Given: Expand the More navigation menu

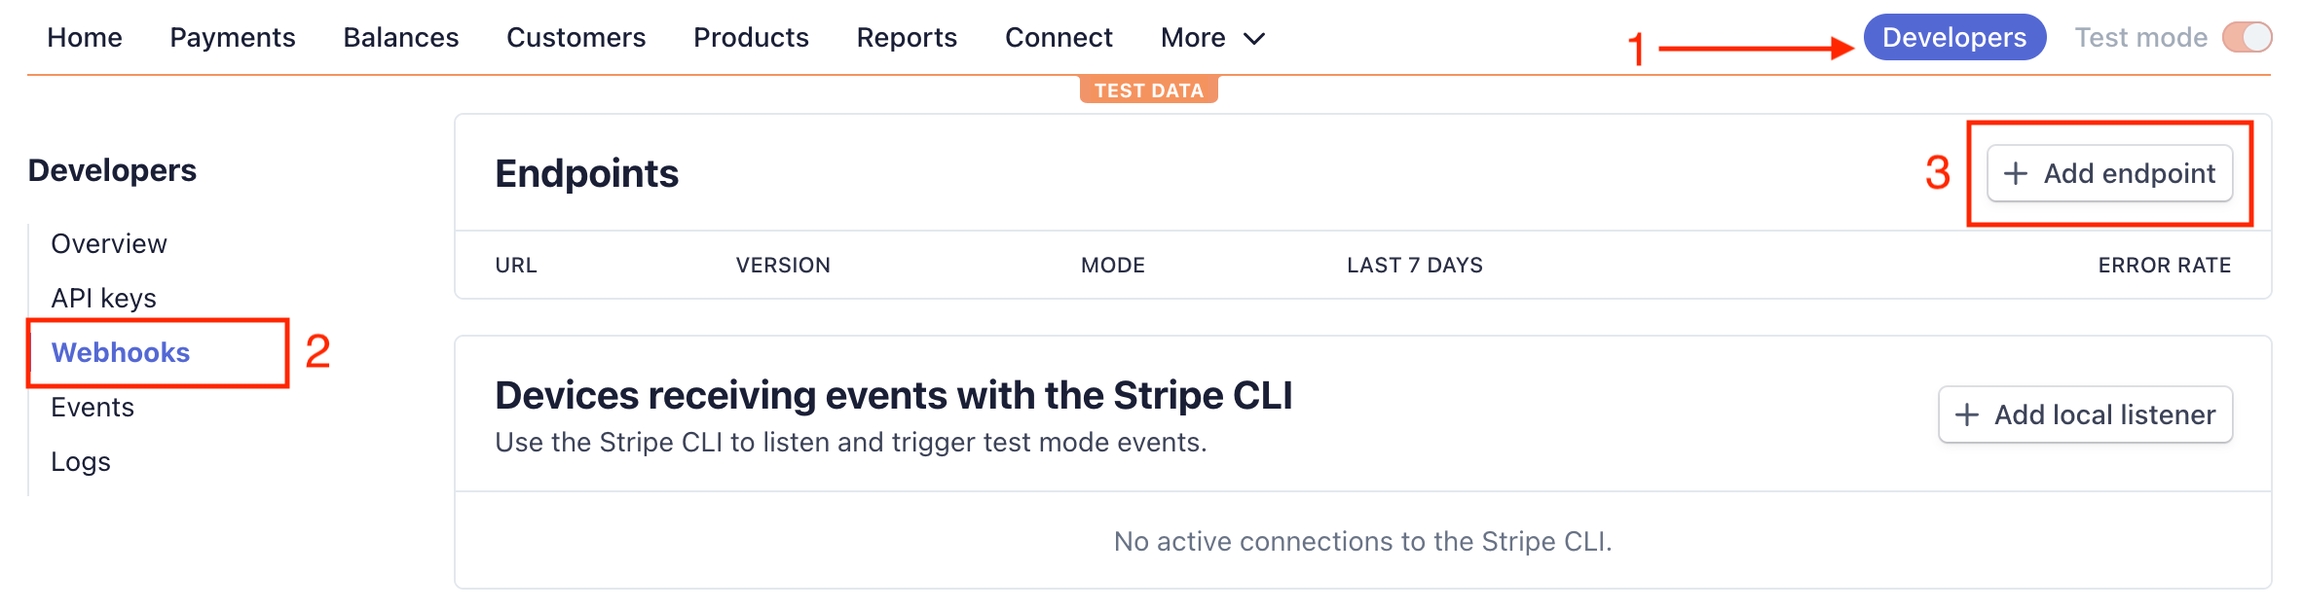Looking at the screenshot, I should [x=1193, y=37].
